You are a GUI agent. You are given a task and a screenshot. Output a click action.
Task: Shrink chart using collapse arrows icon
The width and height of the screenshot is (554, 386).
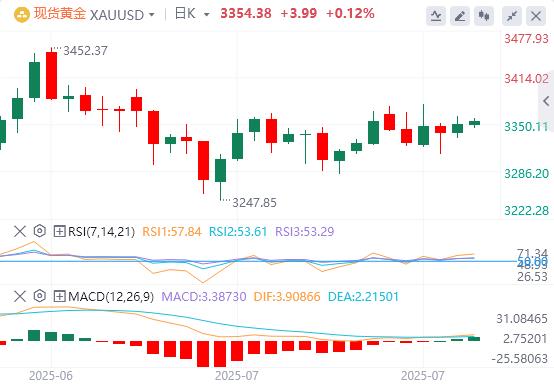tap(512, 16)
